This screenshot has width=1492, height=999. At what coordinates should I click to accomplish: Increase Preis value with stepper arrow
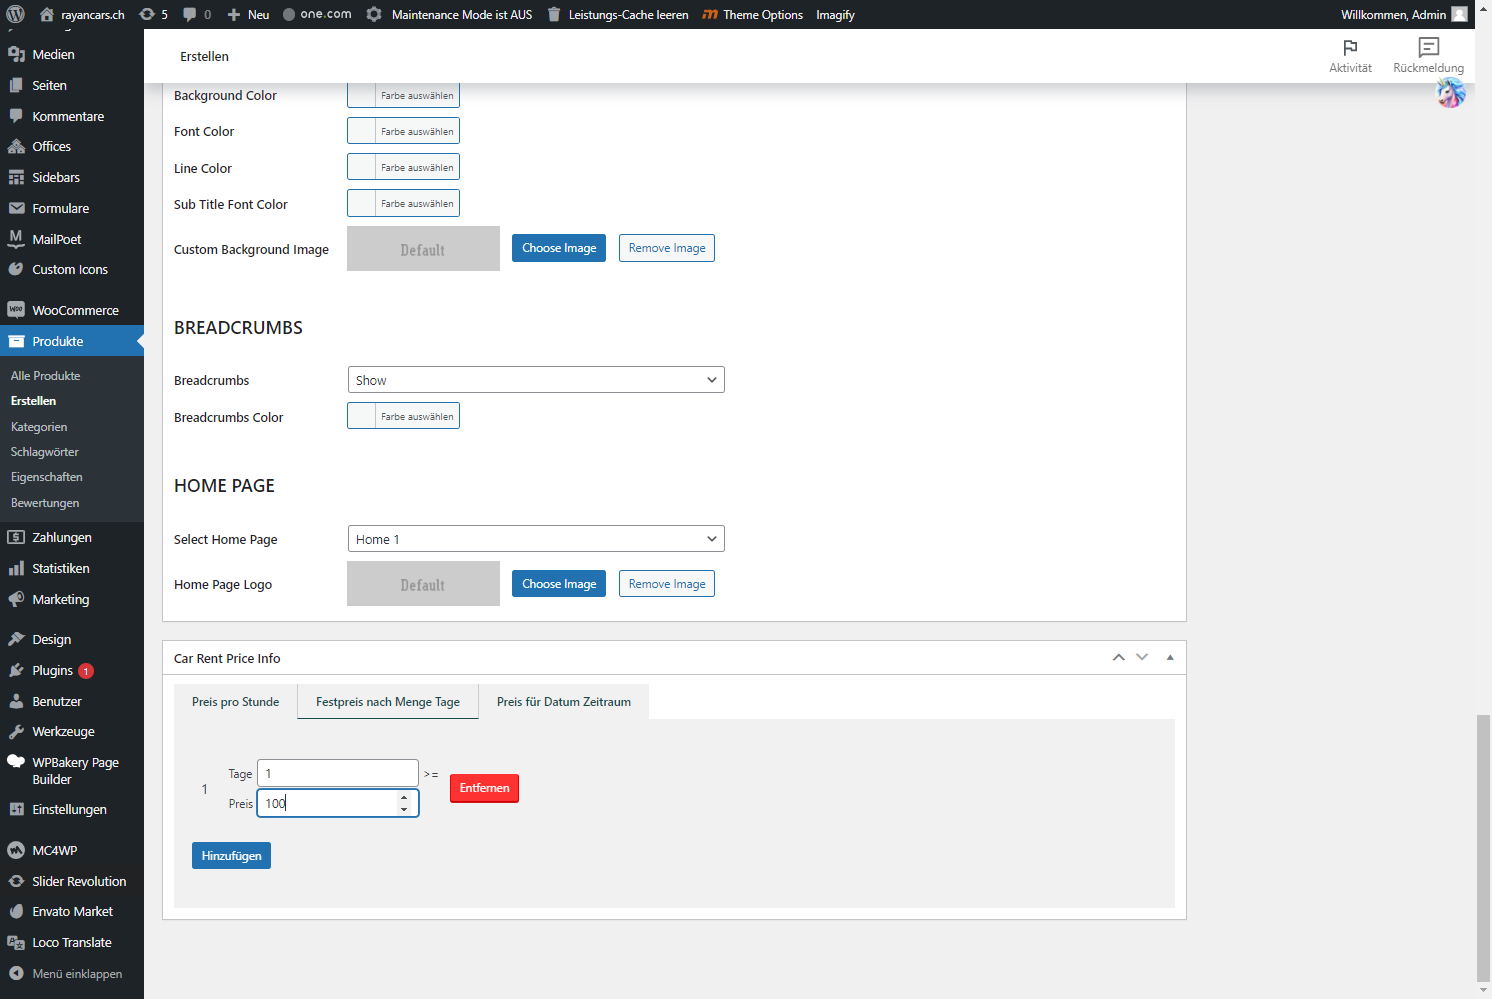(x=404, y=797)
